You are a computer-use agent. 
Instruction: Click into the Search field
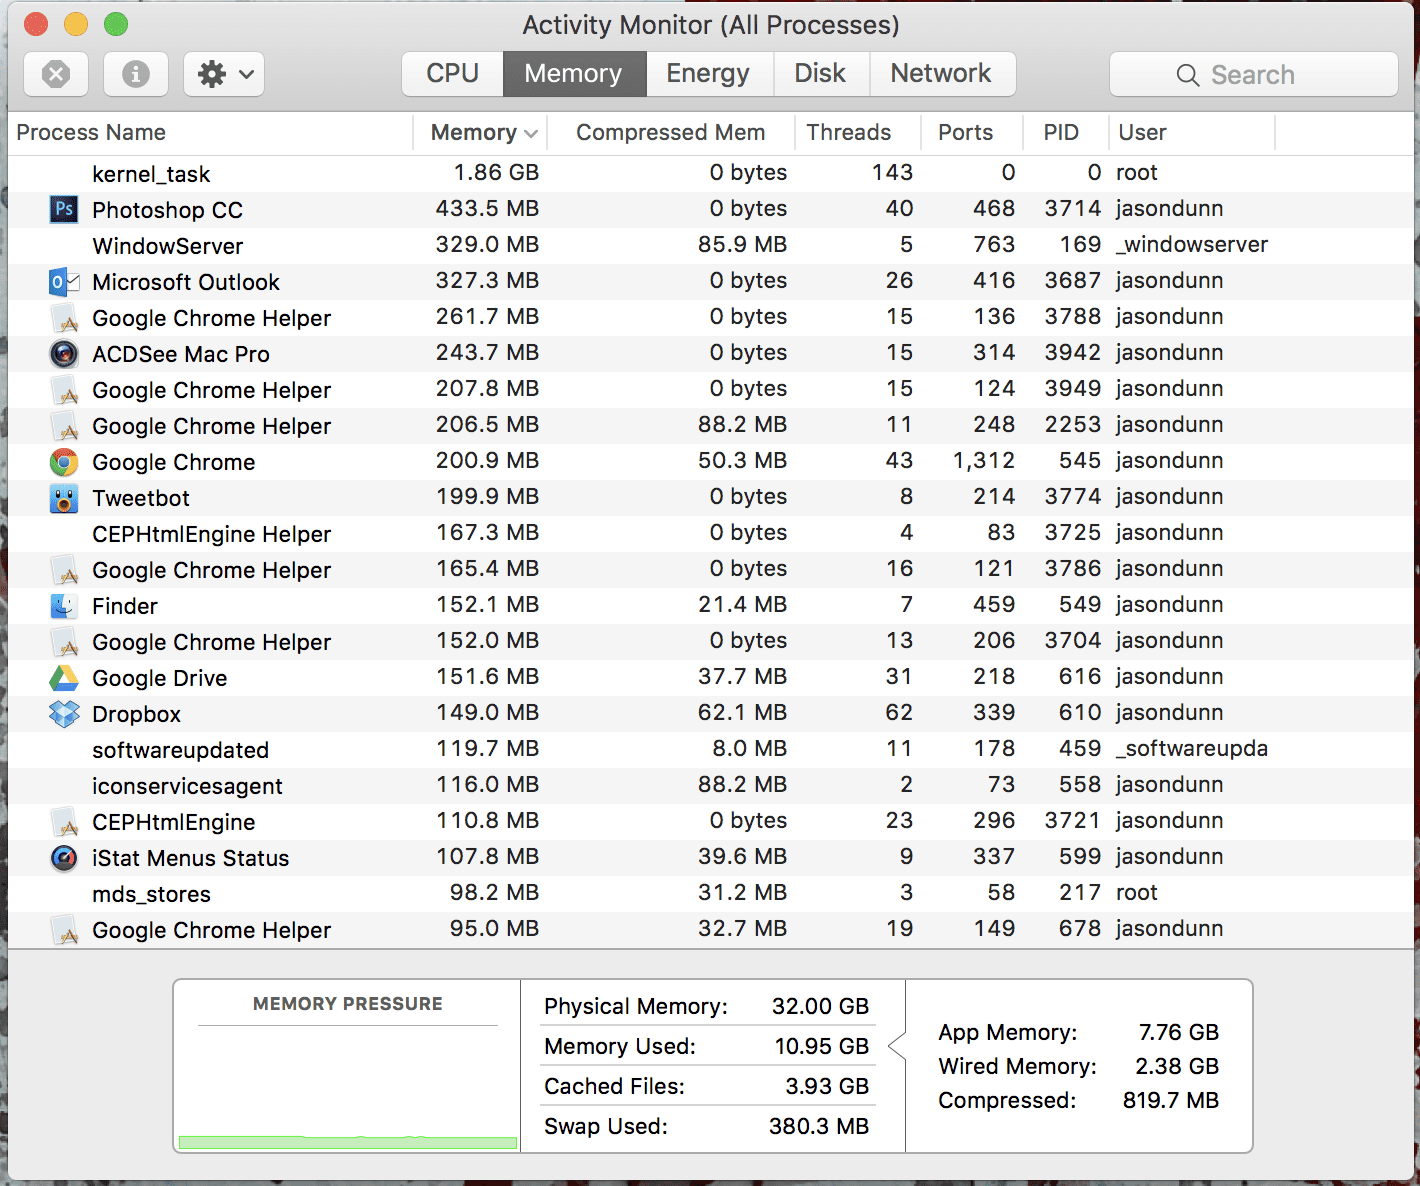pos(1254,74)
